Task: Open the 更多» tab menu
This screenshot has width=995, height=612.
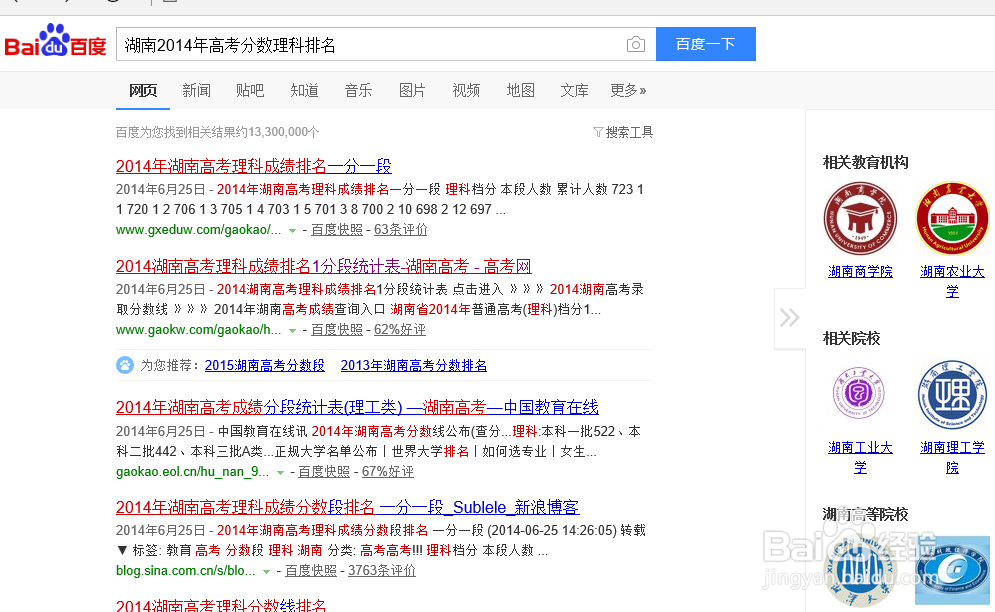Action: click(x=628, y=90)
